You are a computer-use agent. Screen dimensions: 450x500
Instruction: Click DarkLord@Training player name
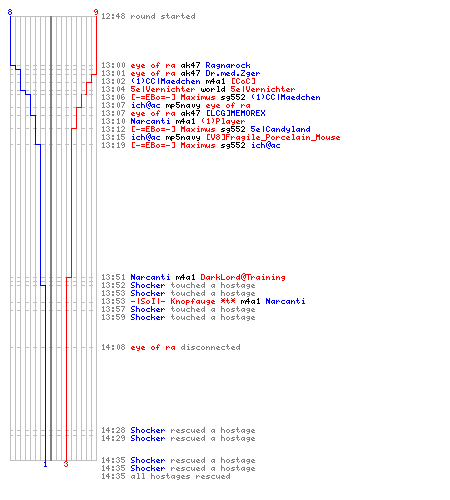[243, 277]
